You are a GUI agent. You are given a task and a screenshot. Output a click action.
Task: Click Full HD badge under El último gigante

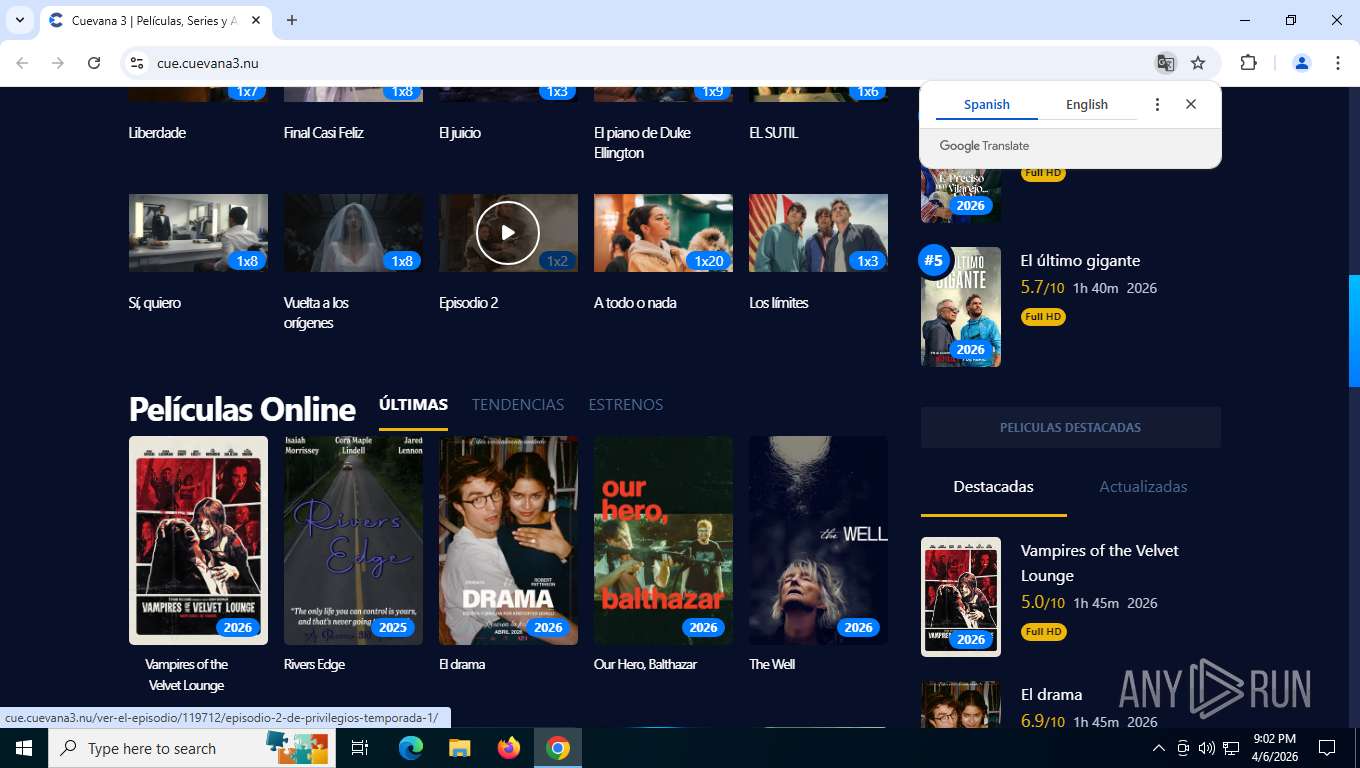tap(1043, 317)
